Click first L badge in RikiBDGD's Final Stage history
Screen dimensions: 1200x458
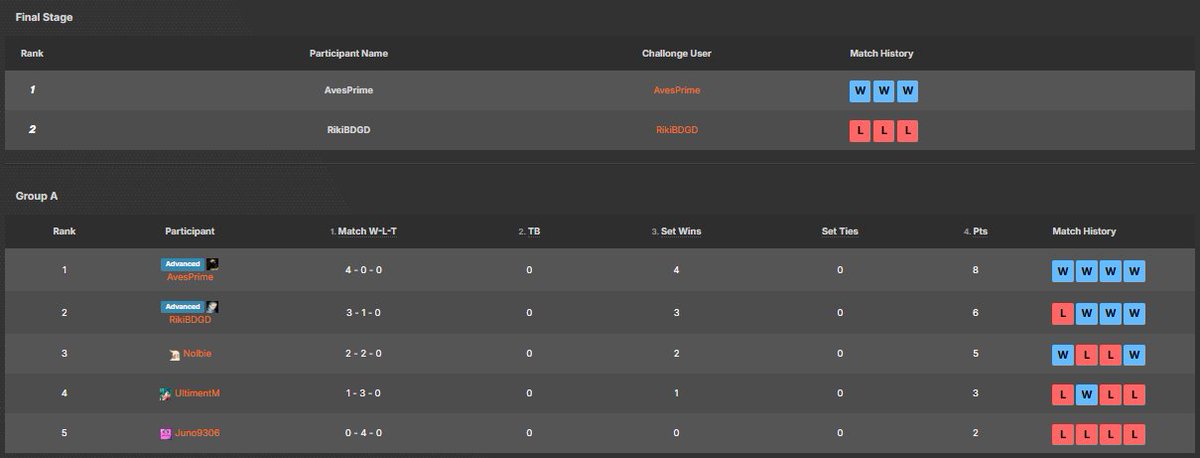point(860,131)
